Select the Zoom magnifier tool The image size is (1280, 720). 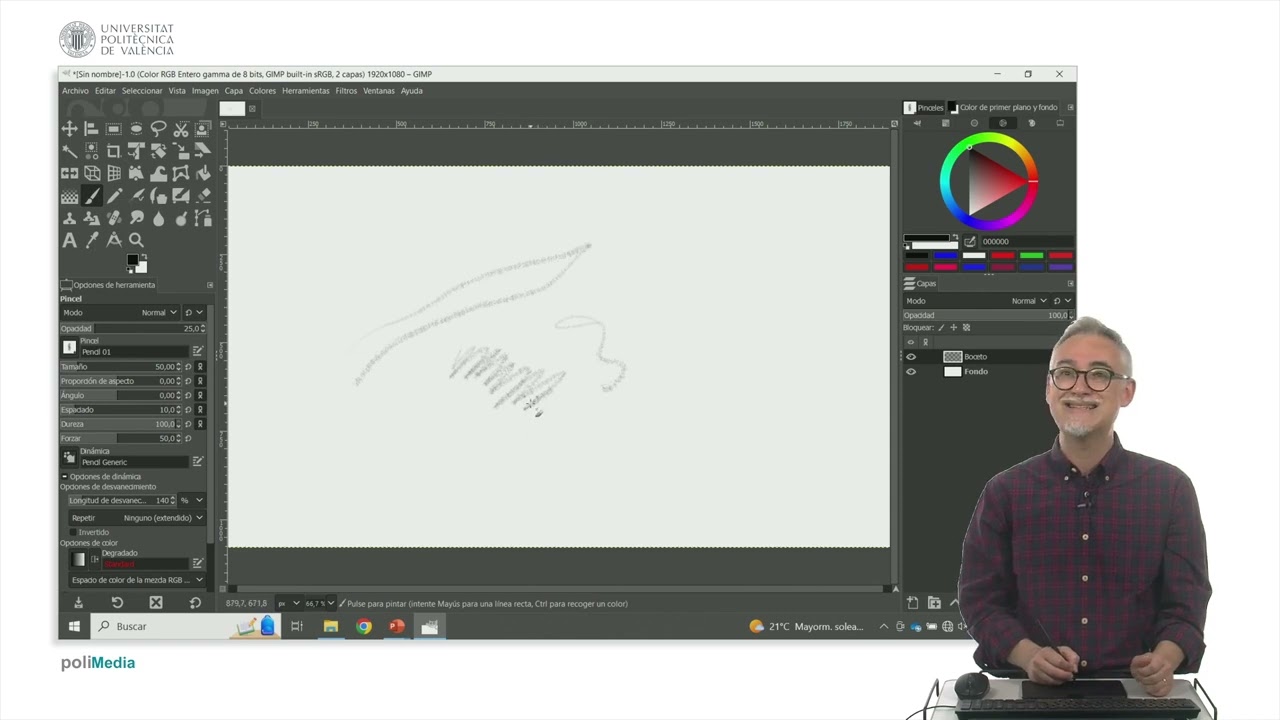[136, 240]
